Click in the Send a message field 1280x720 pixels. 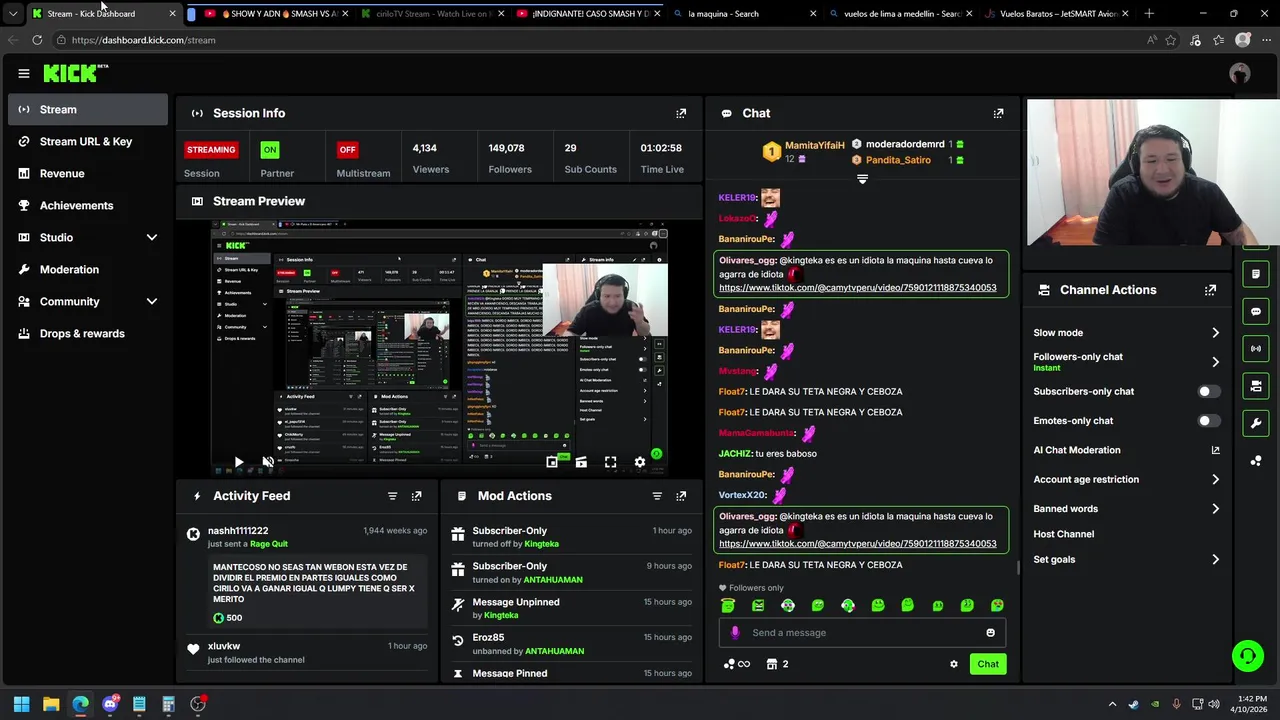click(x=860, y=632)
